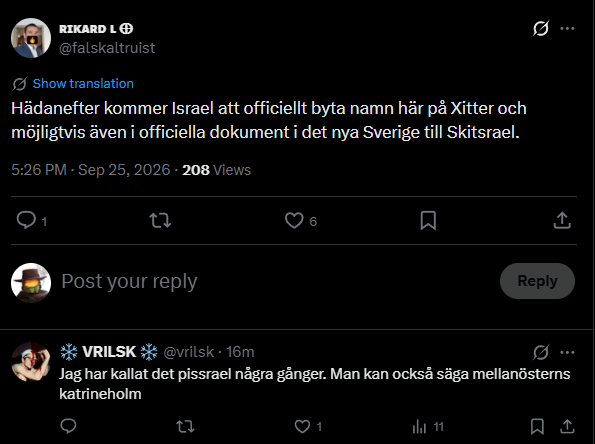Repost the main post by RIKARD L

tap(160, 220)
